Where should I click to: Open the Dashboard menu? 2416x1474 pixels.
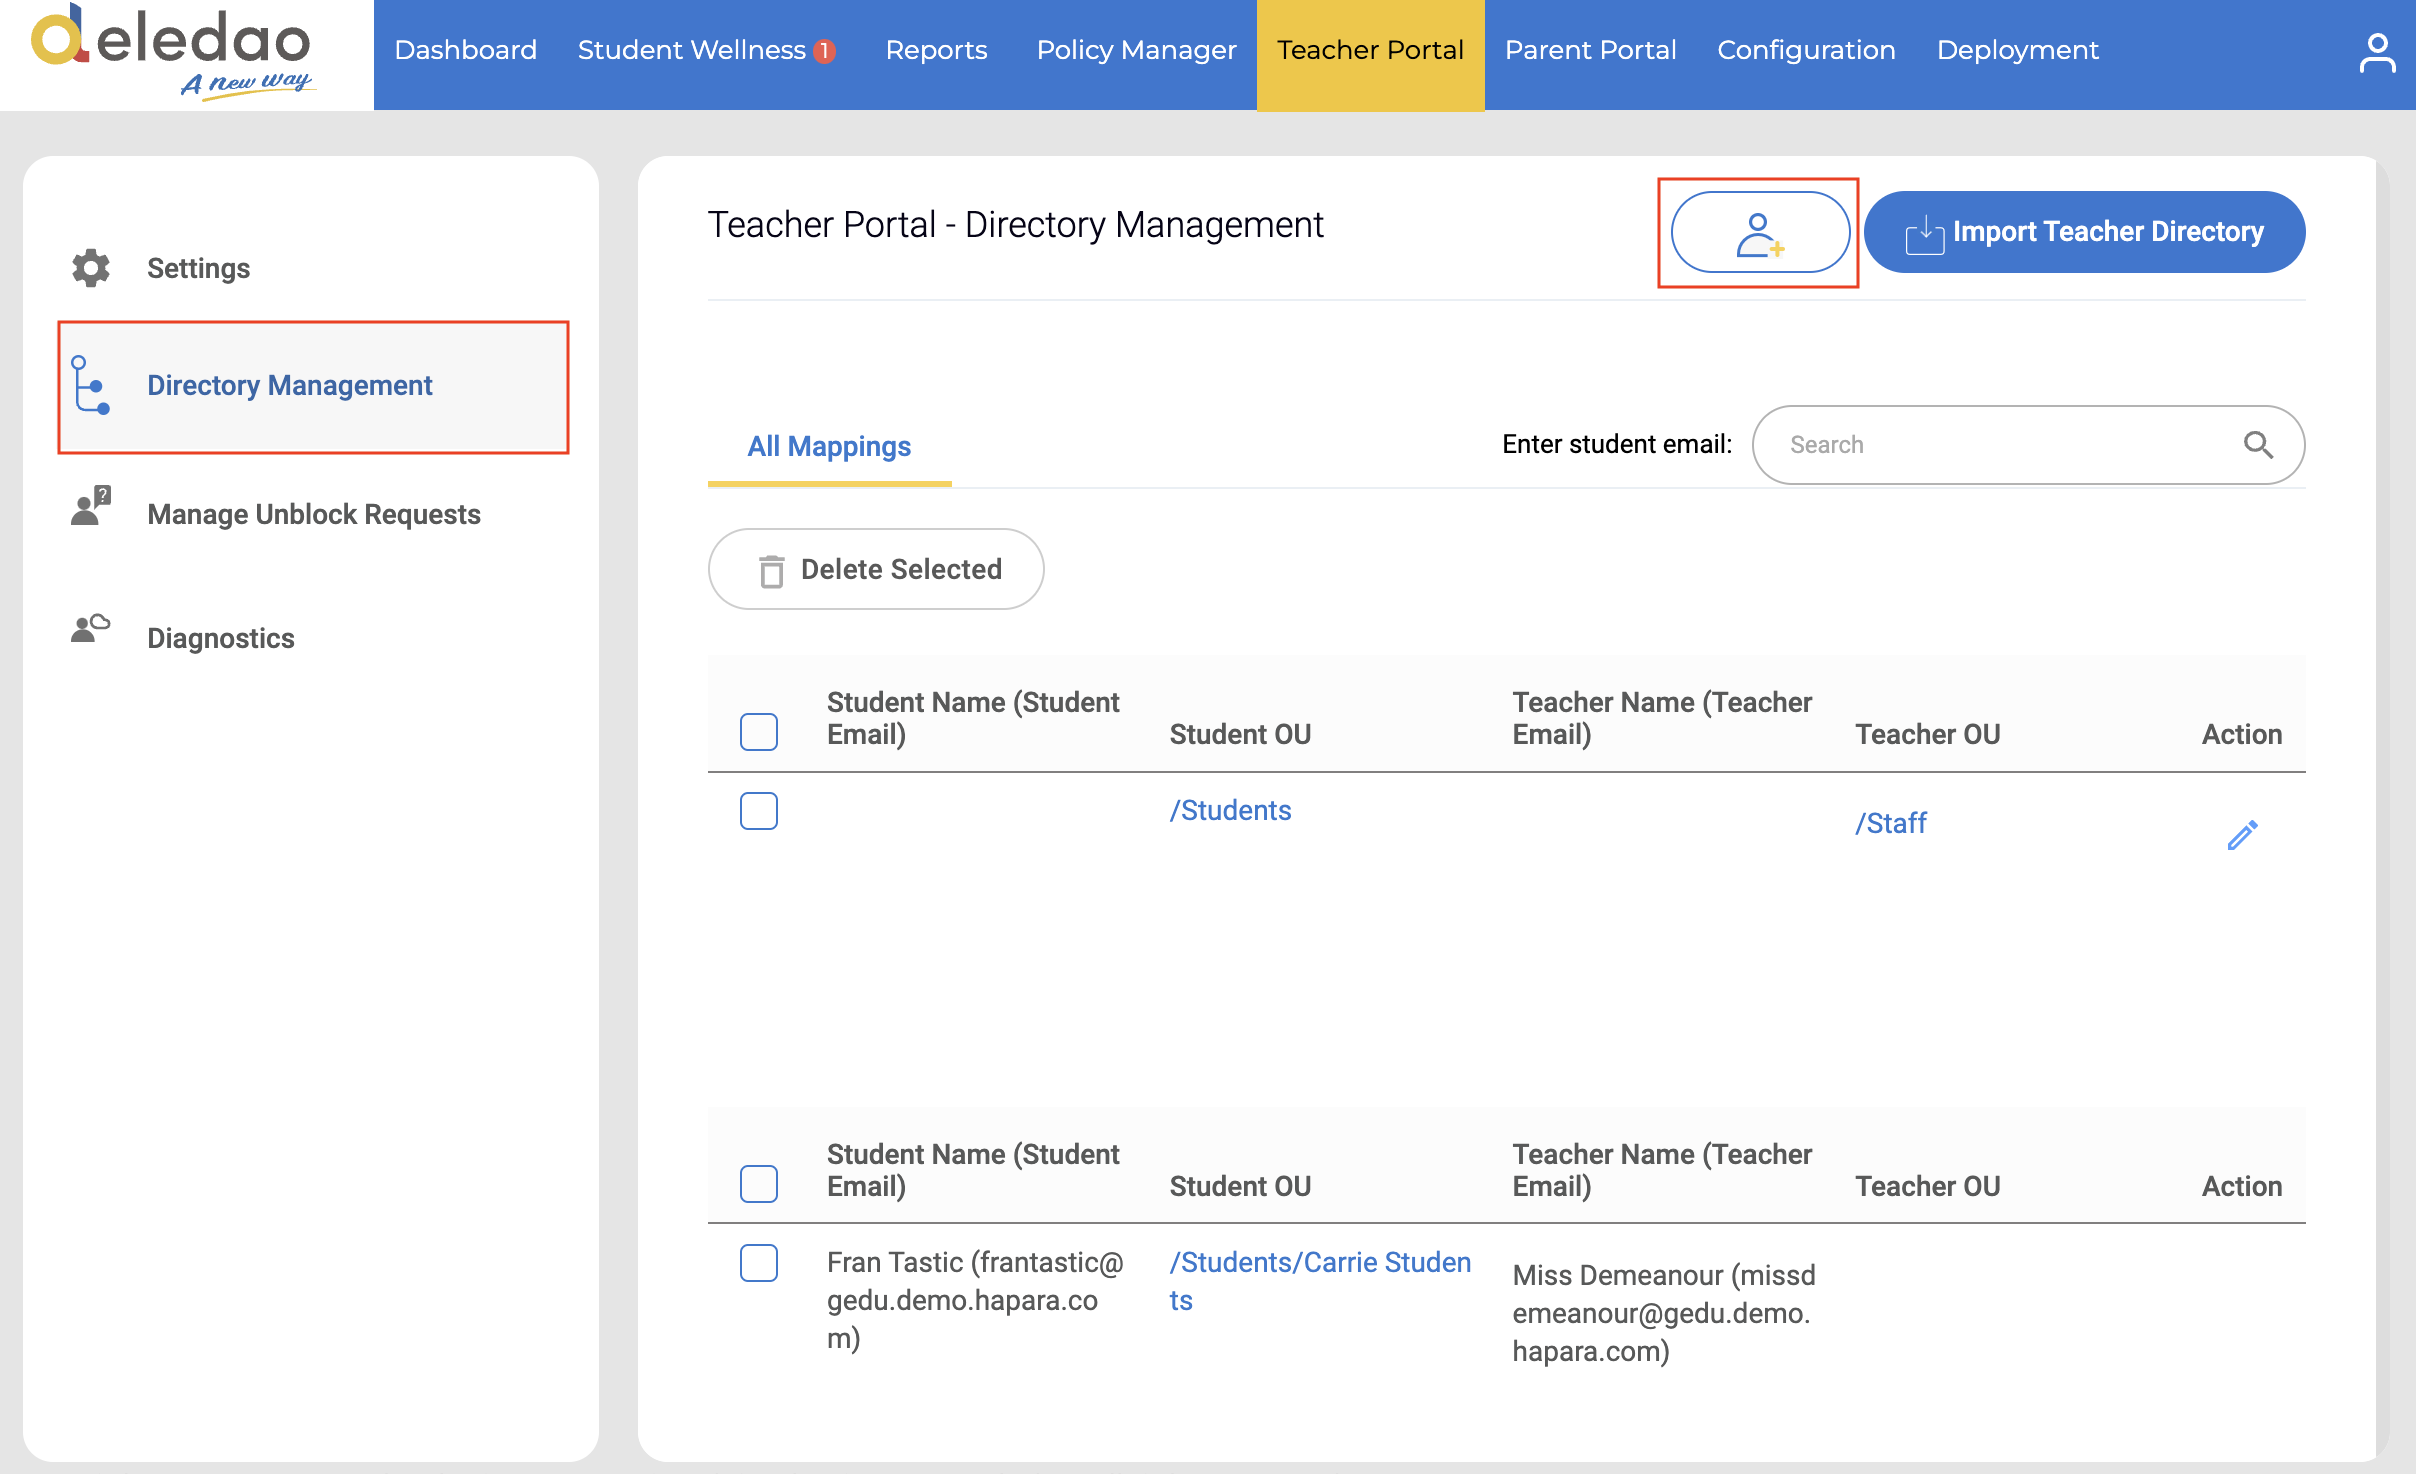[466, 50]
